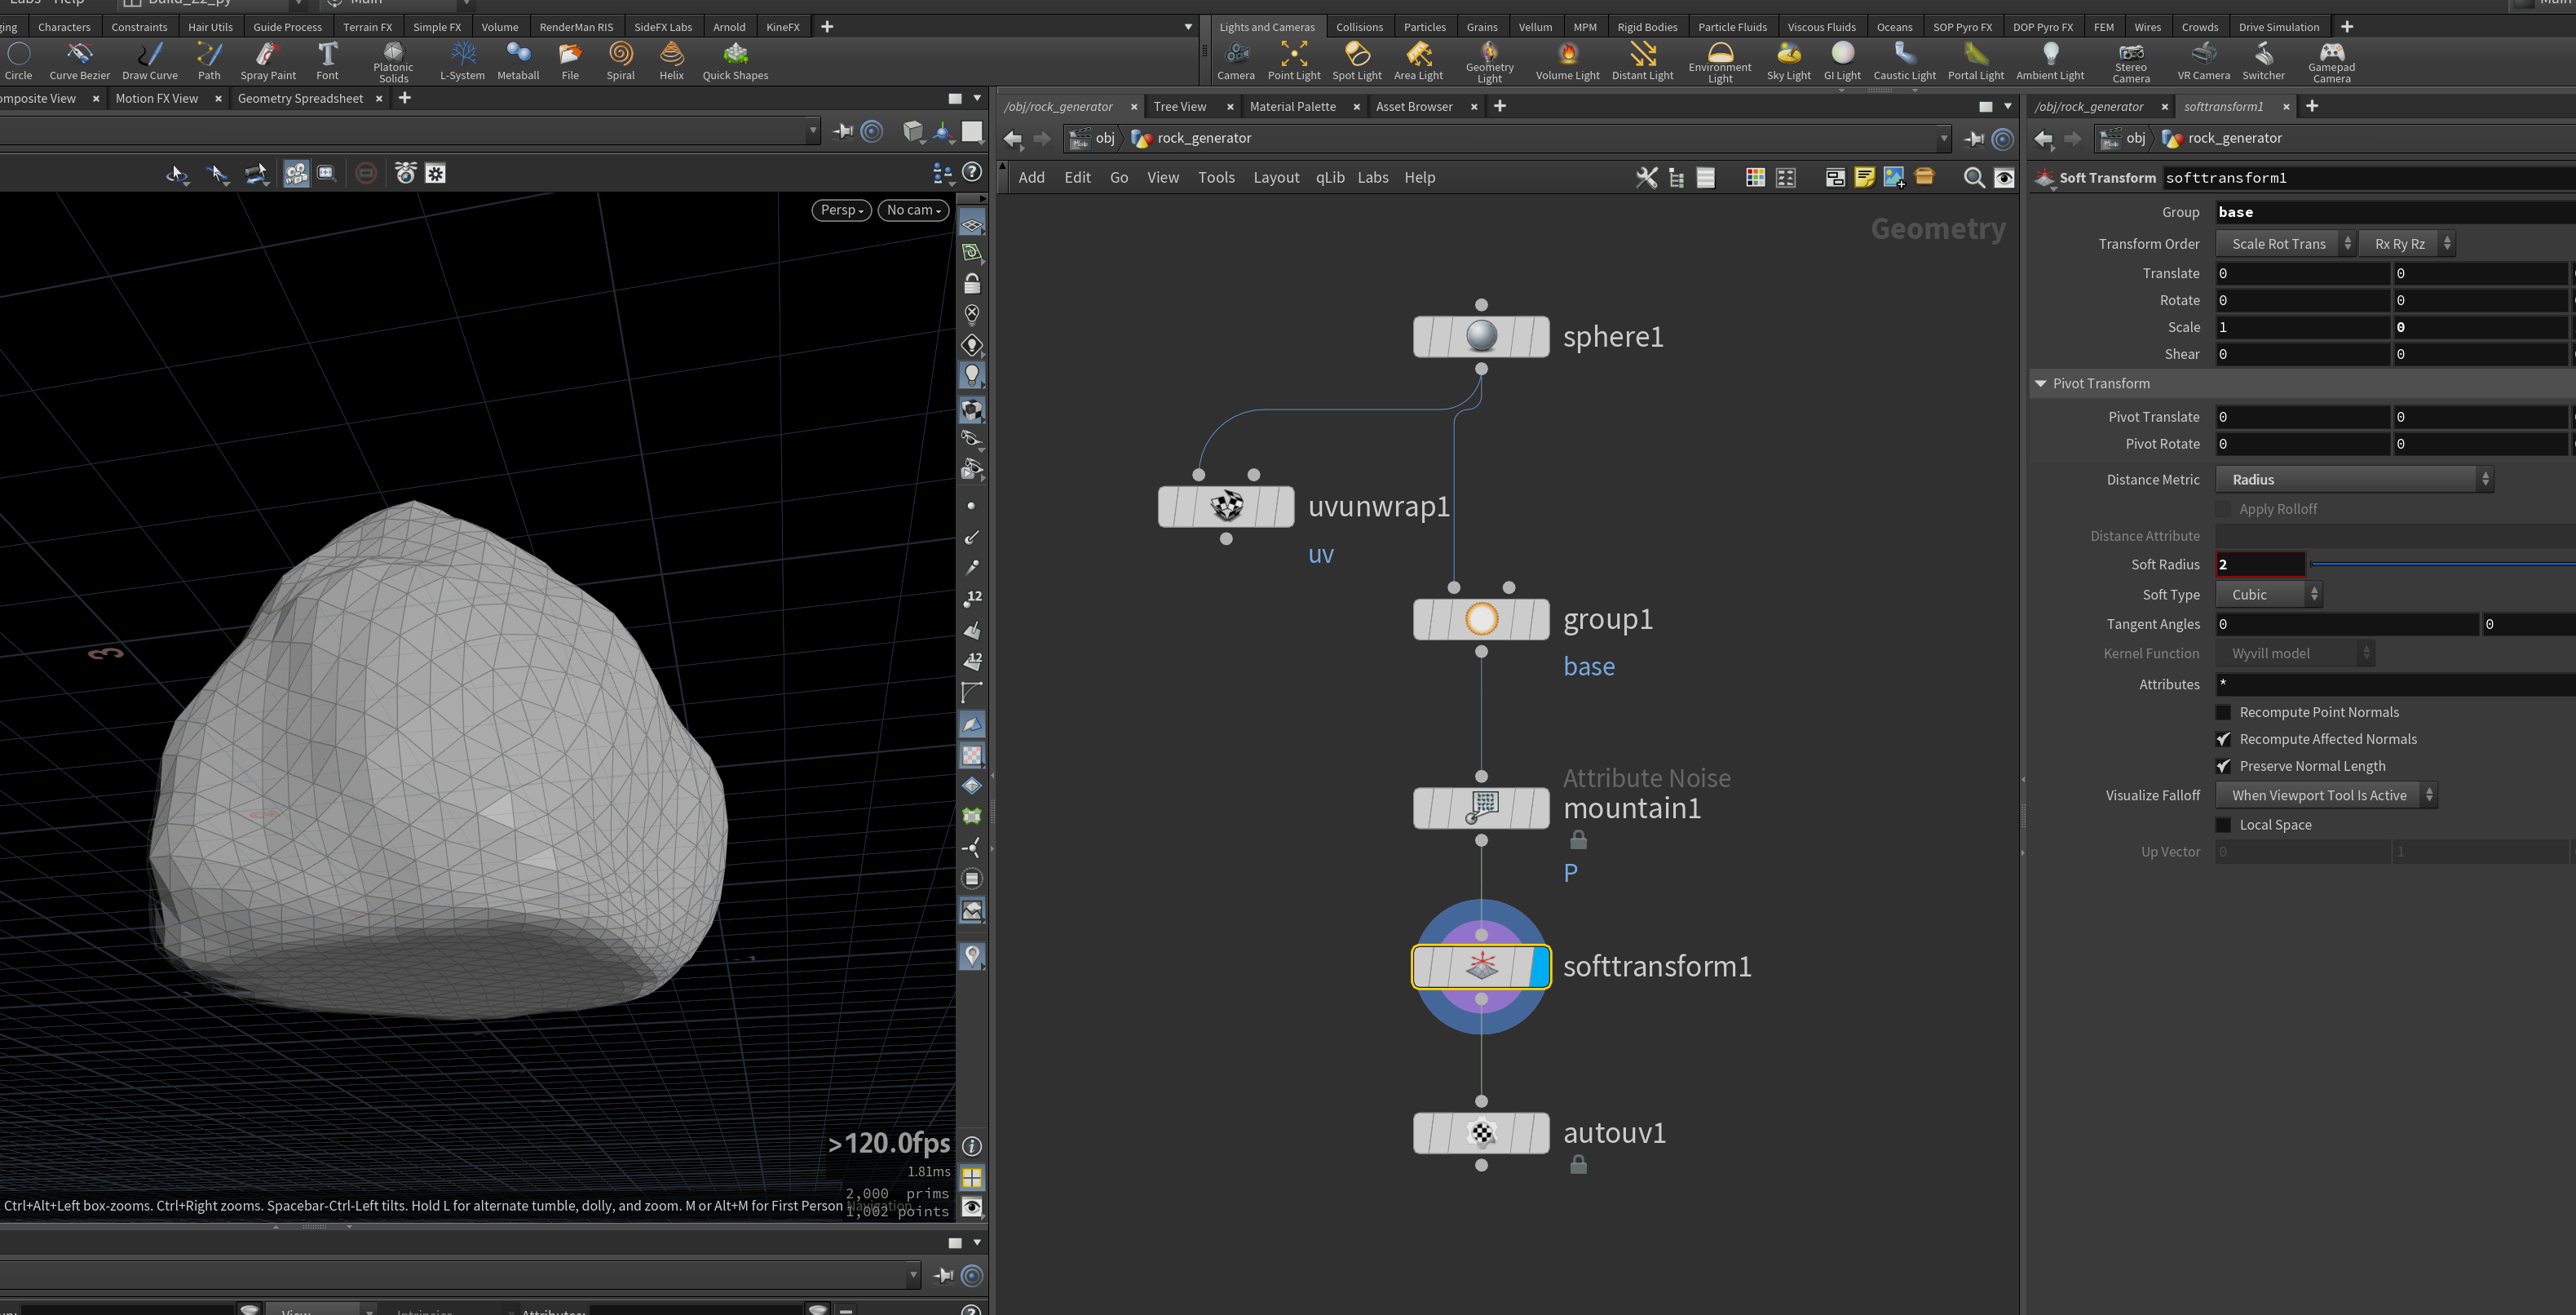Switch to the Material Palette tab
Viewport: 2576px width, 1315px height.
(x=1292, y=106)
